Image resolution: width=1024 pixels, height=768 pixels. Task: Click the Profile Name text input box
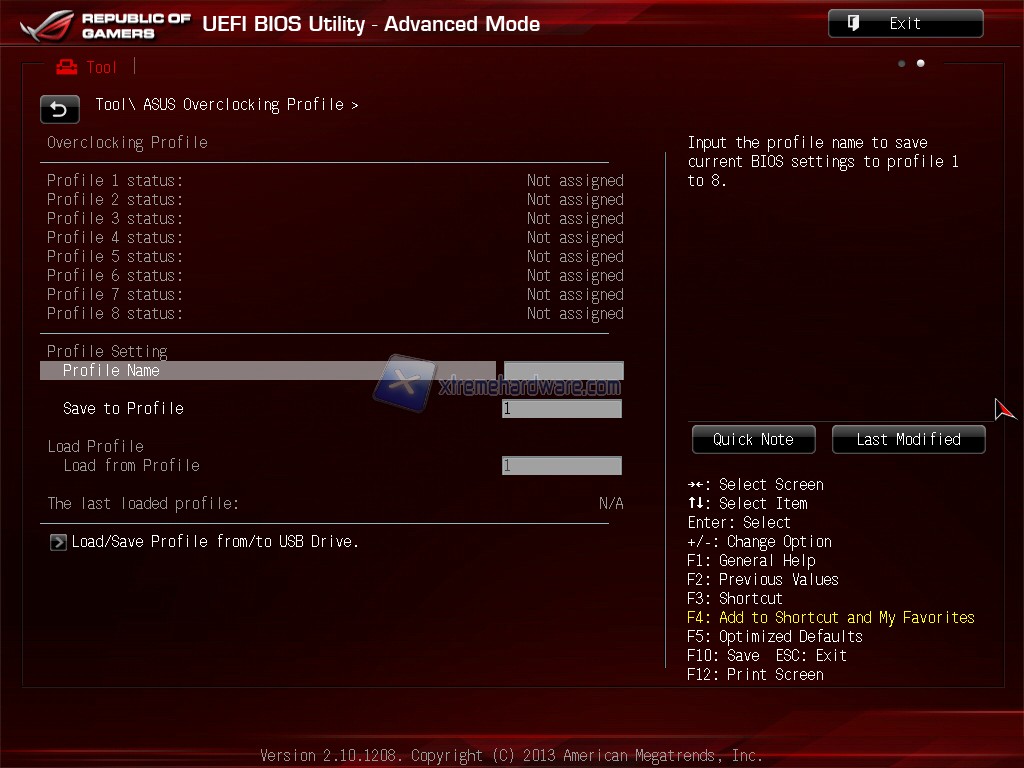coord(563,371)
